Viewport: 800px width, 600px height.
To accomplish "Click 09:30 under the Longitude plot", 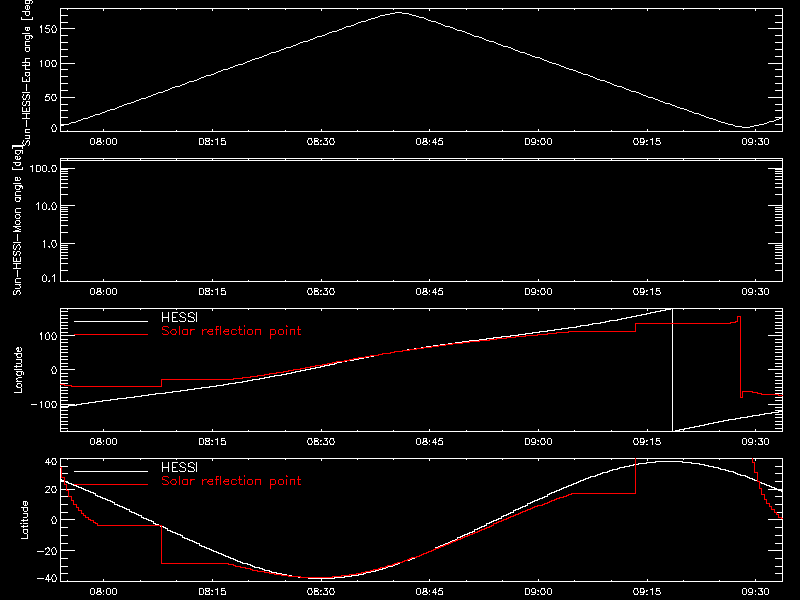I will coord(756,442).
